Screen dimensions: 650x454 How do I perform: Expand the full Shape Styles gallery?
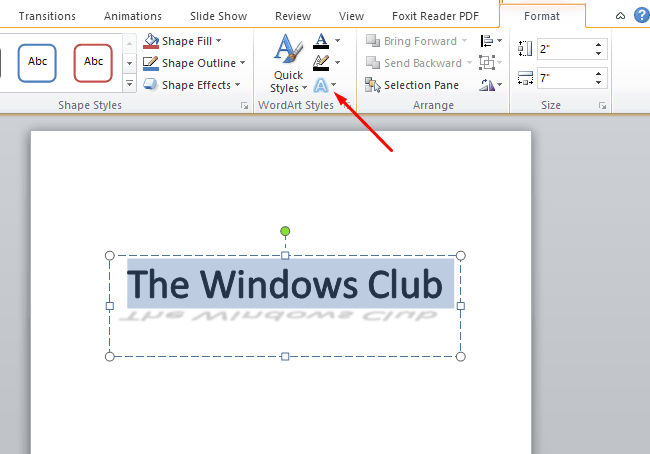129,84
